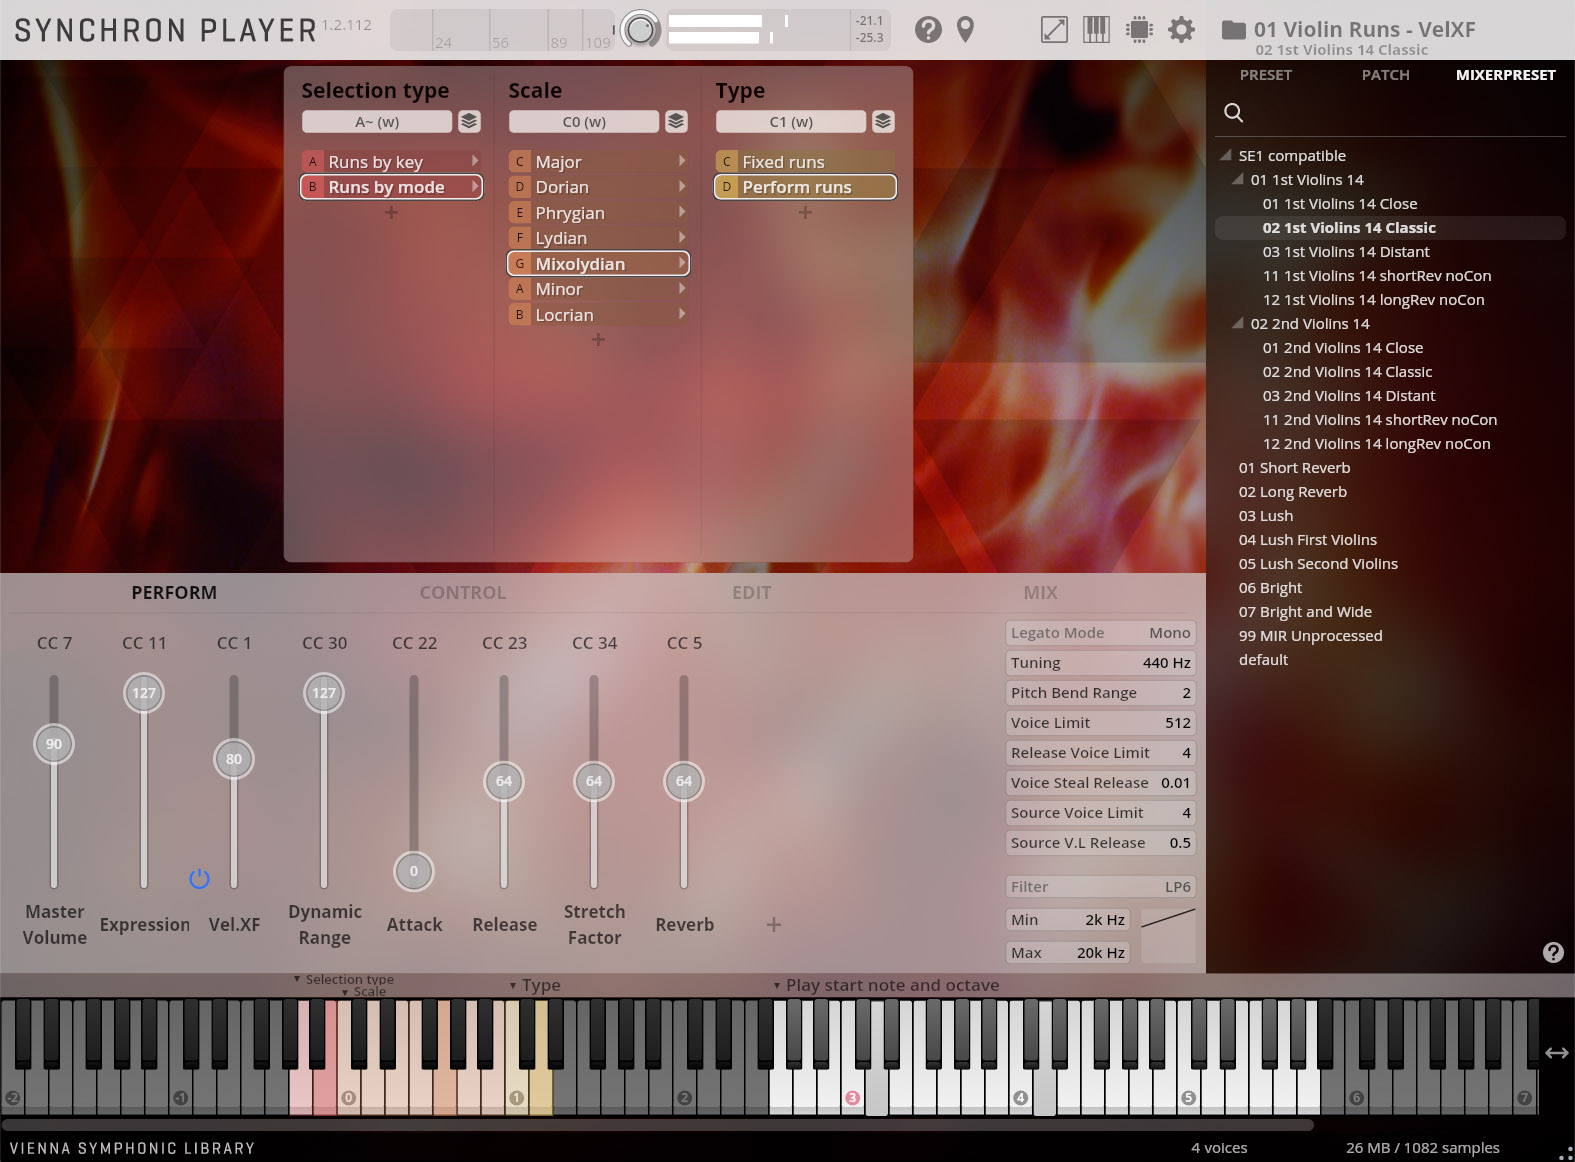Open the help question mark in the header
This screenshot has width=1575, height=1162.
[928, 30]
